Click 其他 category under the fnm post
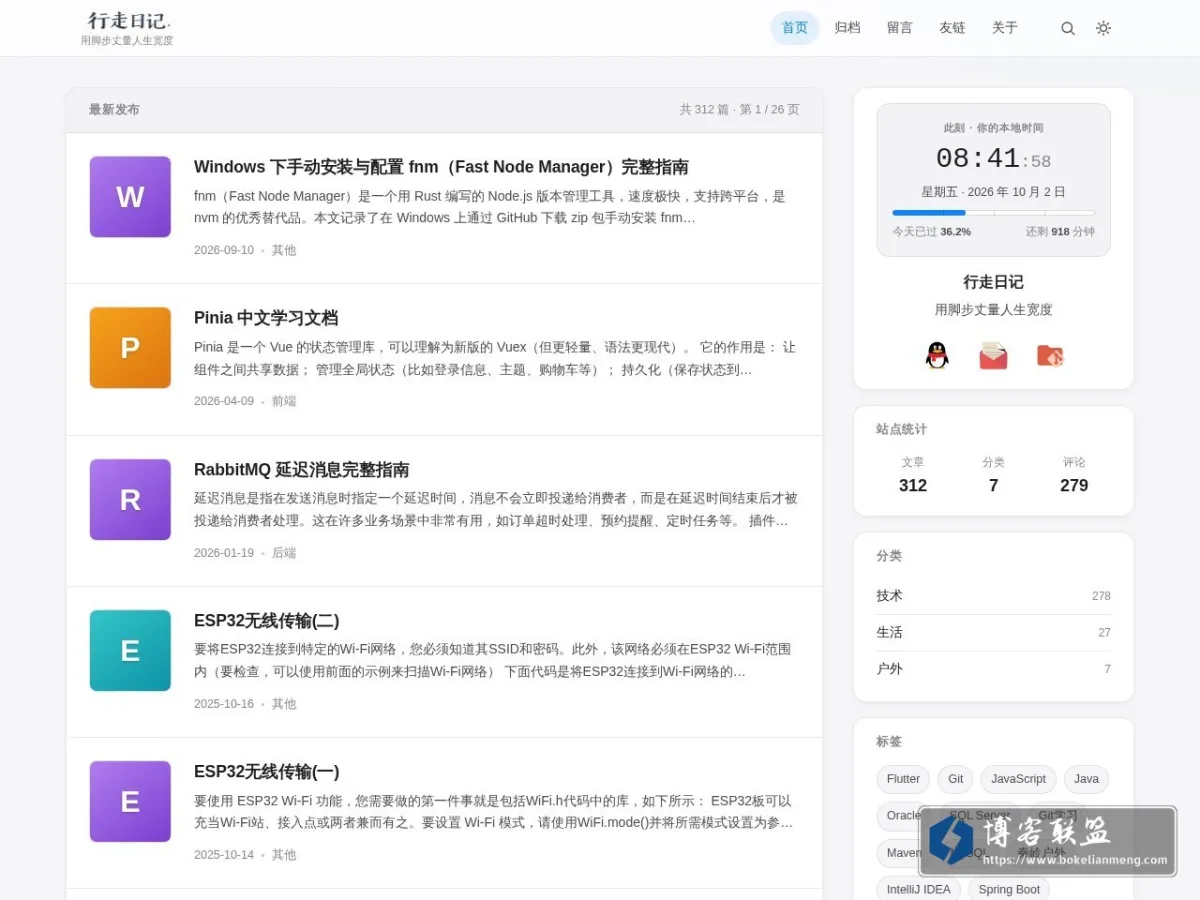This screenshot has width=1200, height=900. click(x=284, y=250)
